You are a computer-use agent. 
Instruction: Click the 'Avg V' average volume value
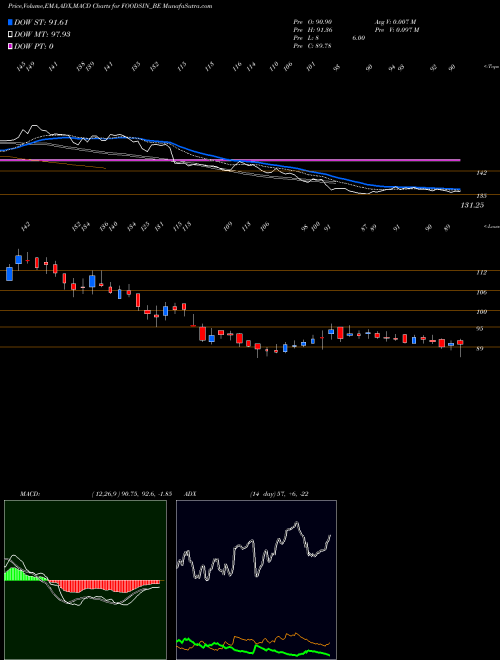point(395,21)
